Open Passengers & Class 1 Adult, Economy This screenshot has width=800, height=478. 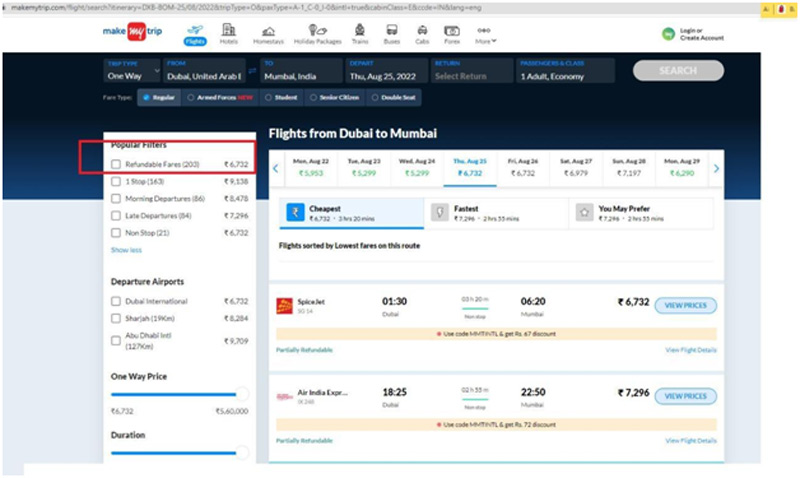point(565,70)
